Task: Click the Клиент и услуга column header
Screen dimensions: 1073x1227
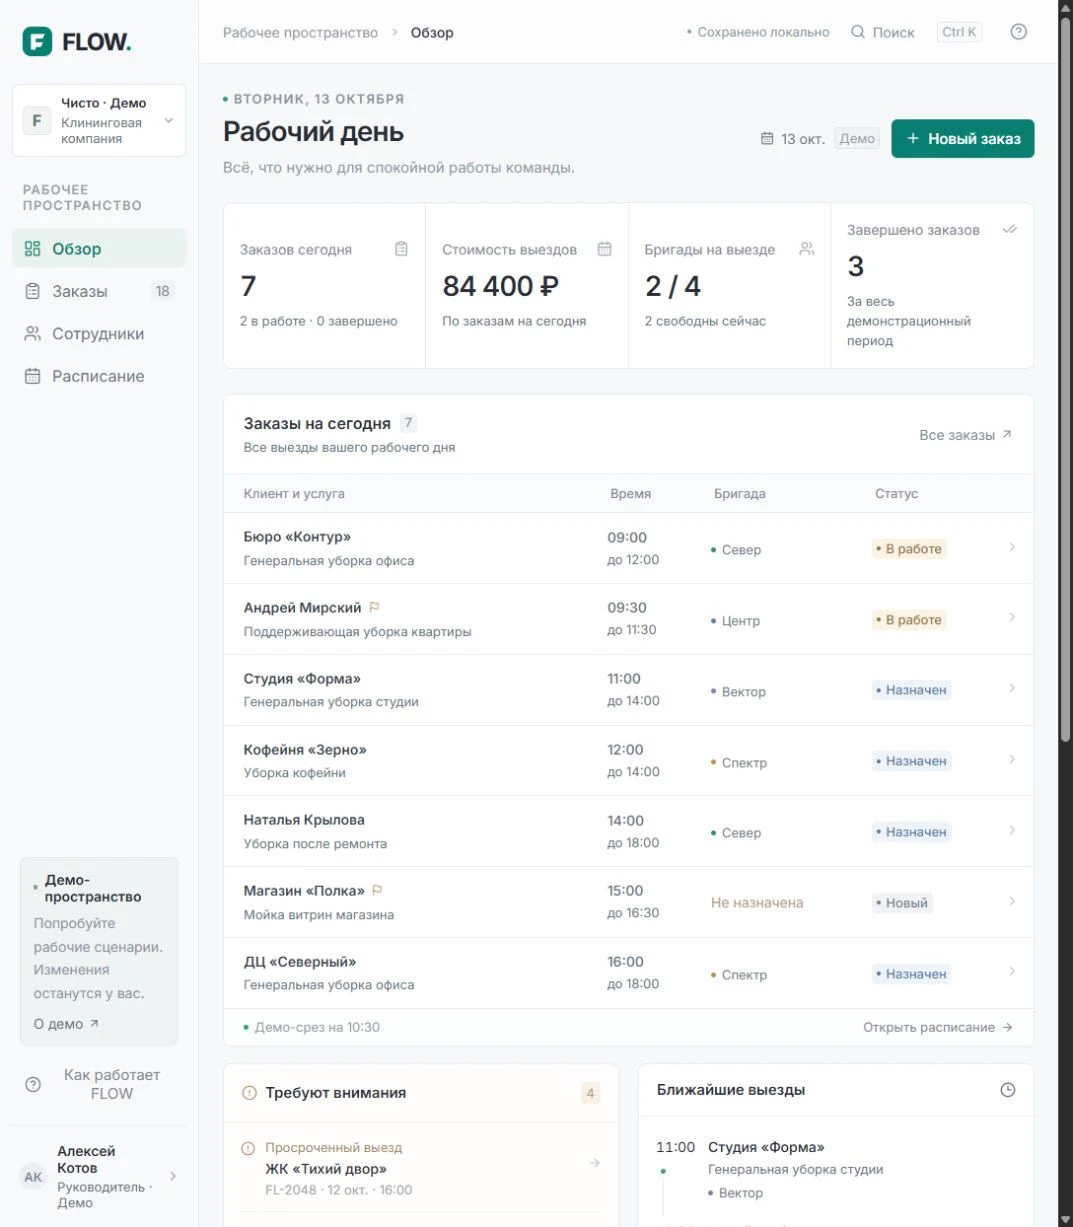Action: coord(294,493)
